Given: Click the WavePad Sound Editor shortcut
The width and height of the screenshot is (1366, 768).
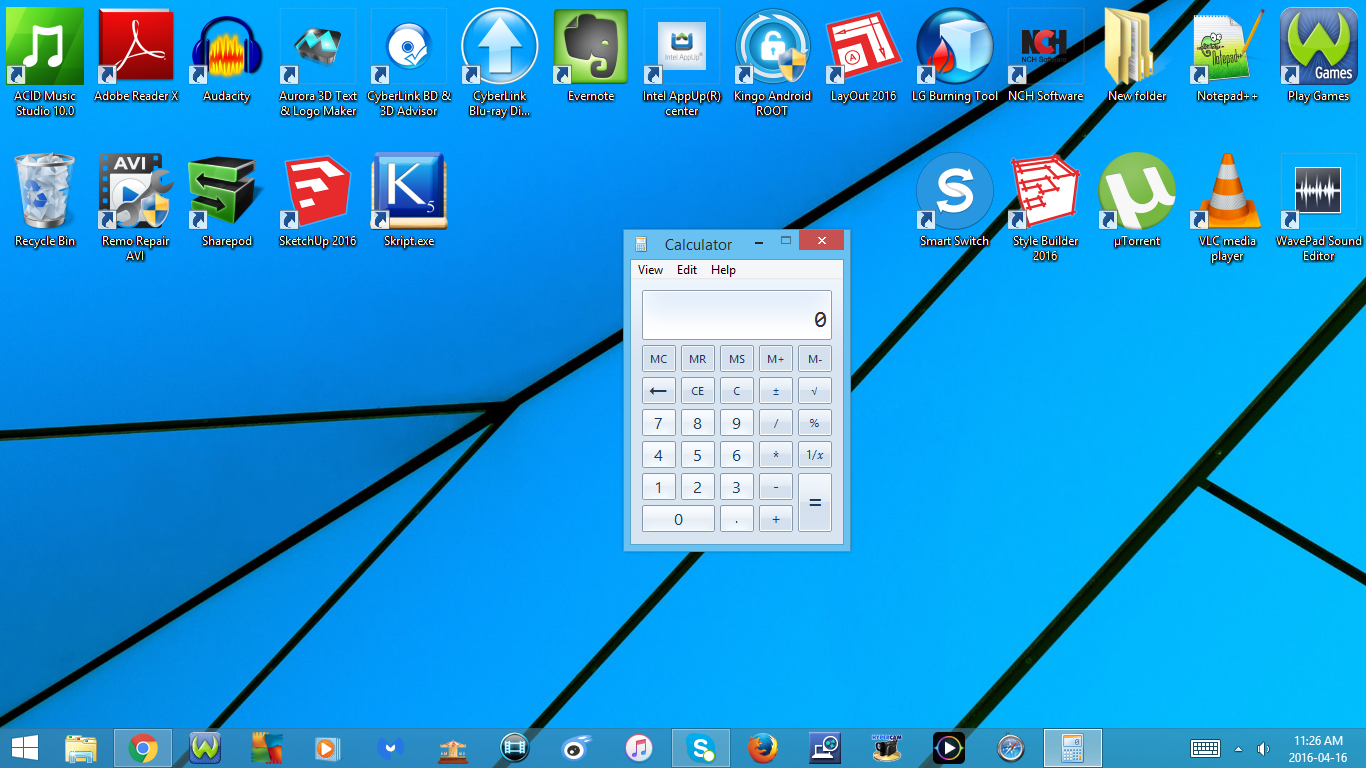Looking at the screenshot, I should (1319, 191).
